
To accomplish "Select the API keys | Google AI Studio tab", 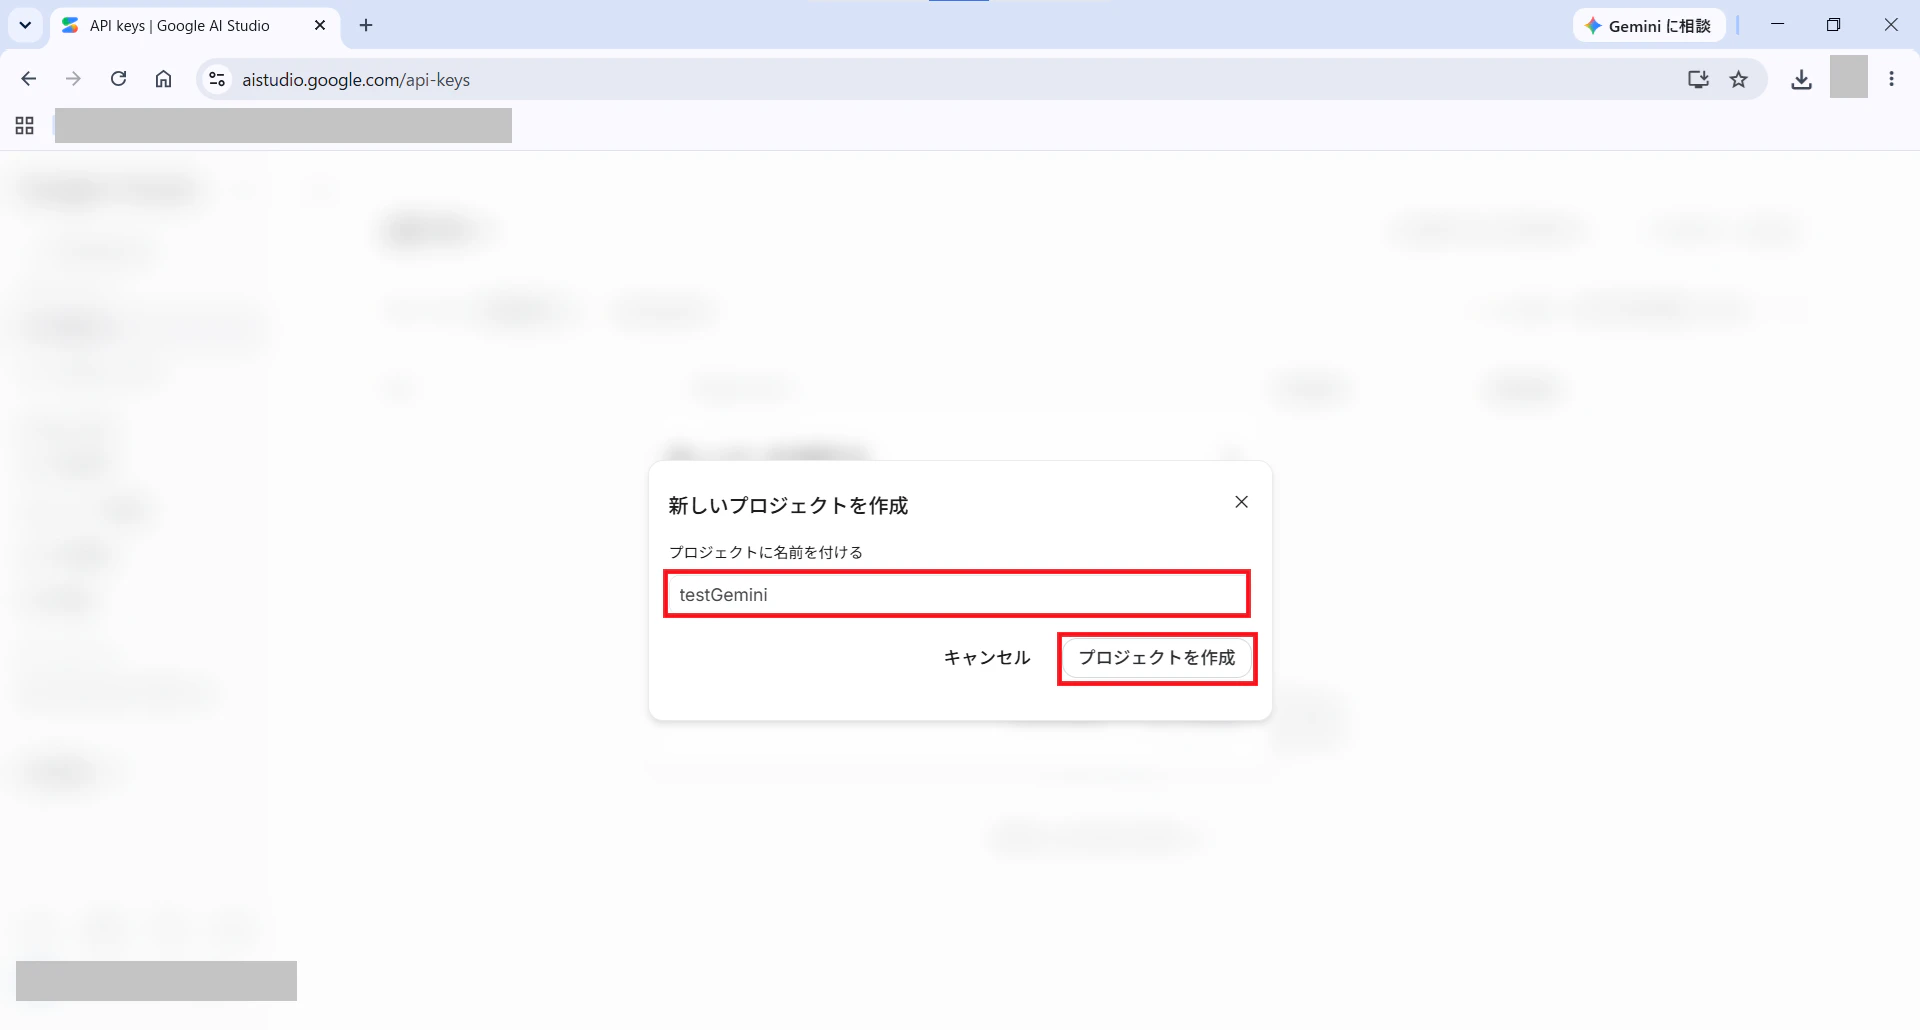I will [180, 26].
